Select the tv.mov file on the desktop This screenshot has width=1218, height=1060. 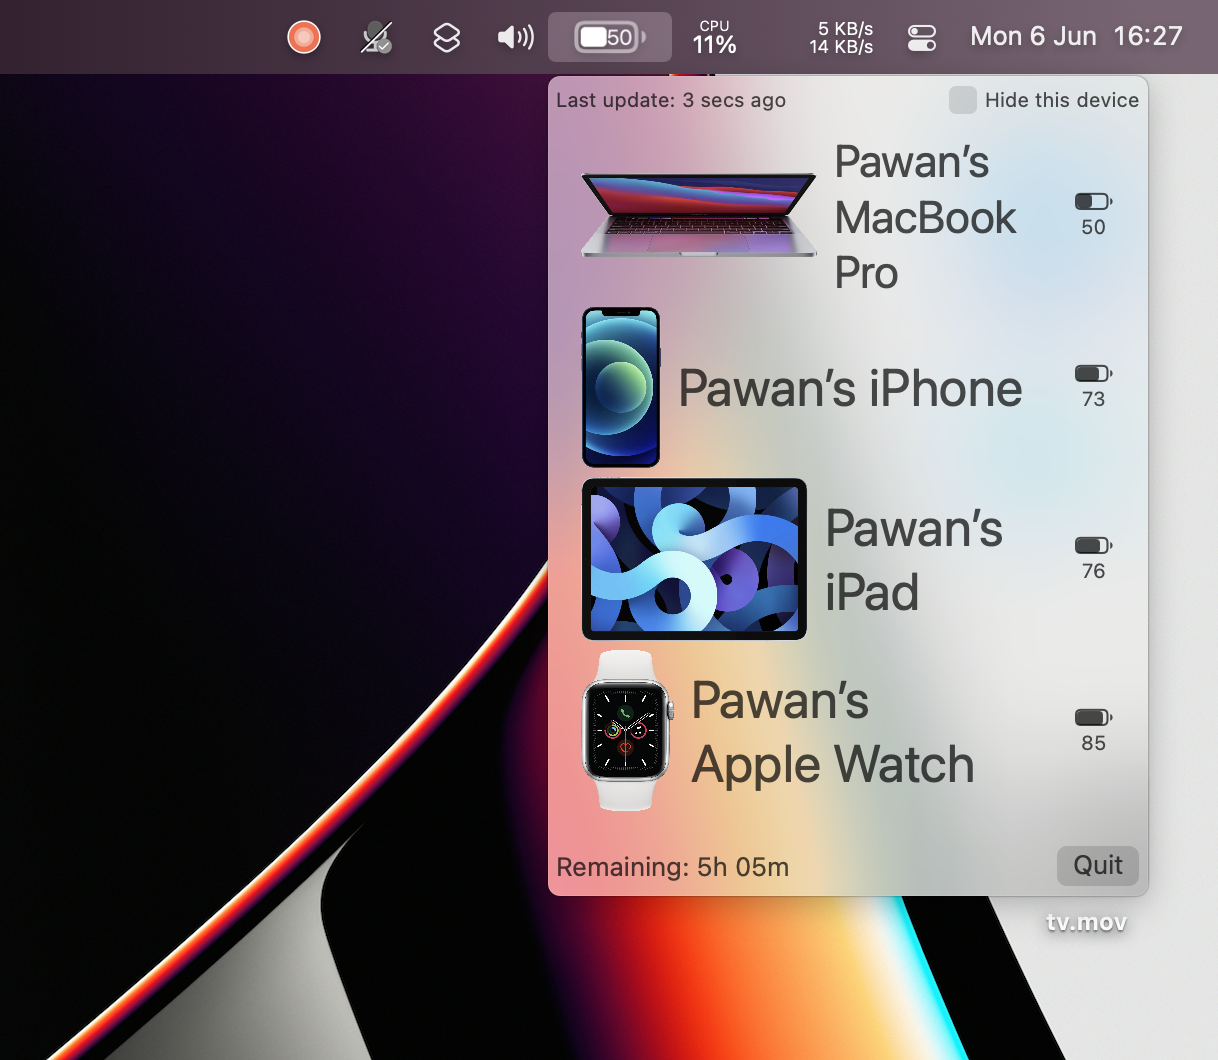pos(1086,922)
